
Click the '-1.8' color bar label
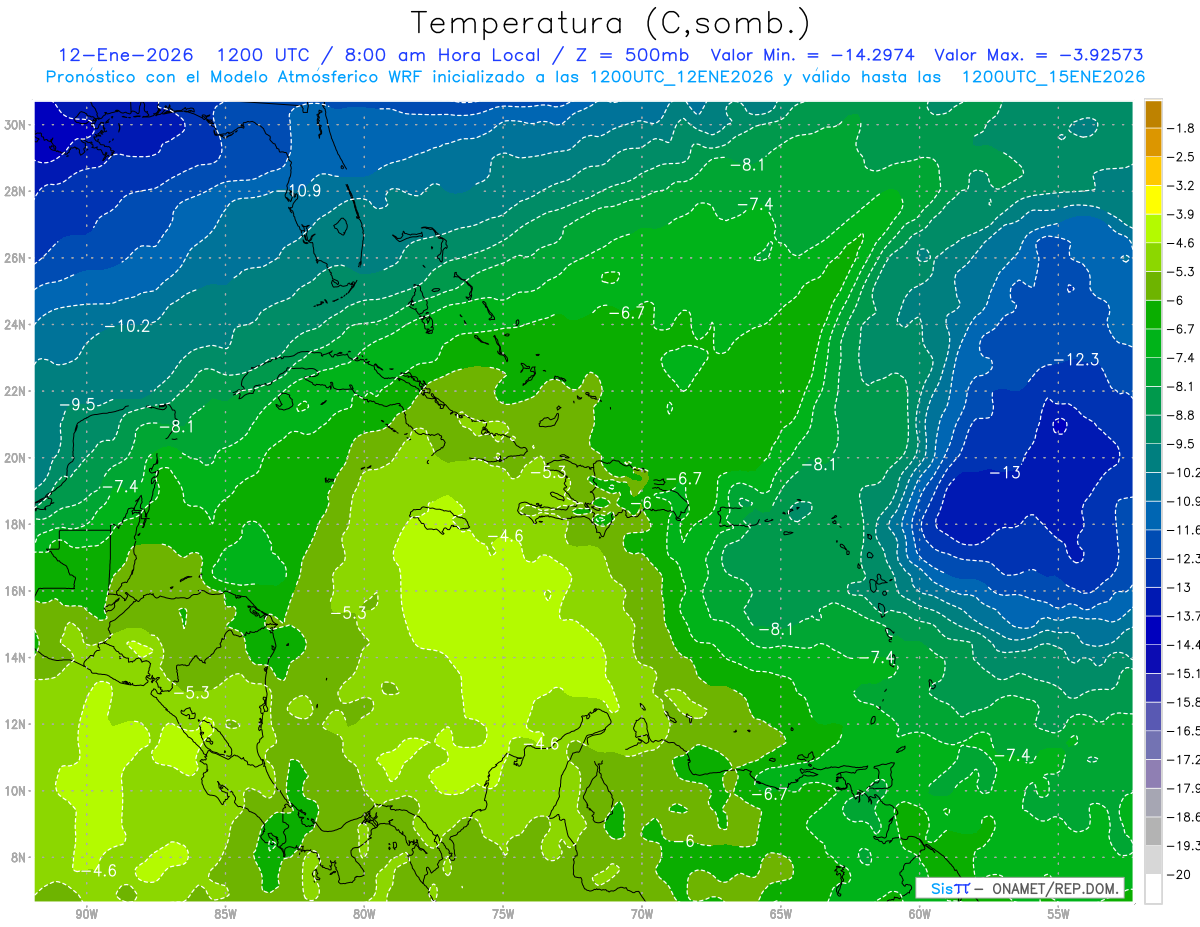coord(1181,128)
